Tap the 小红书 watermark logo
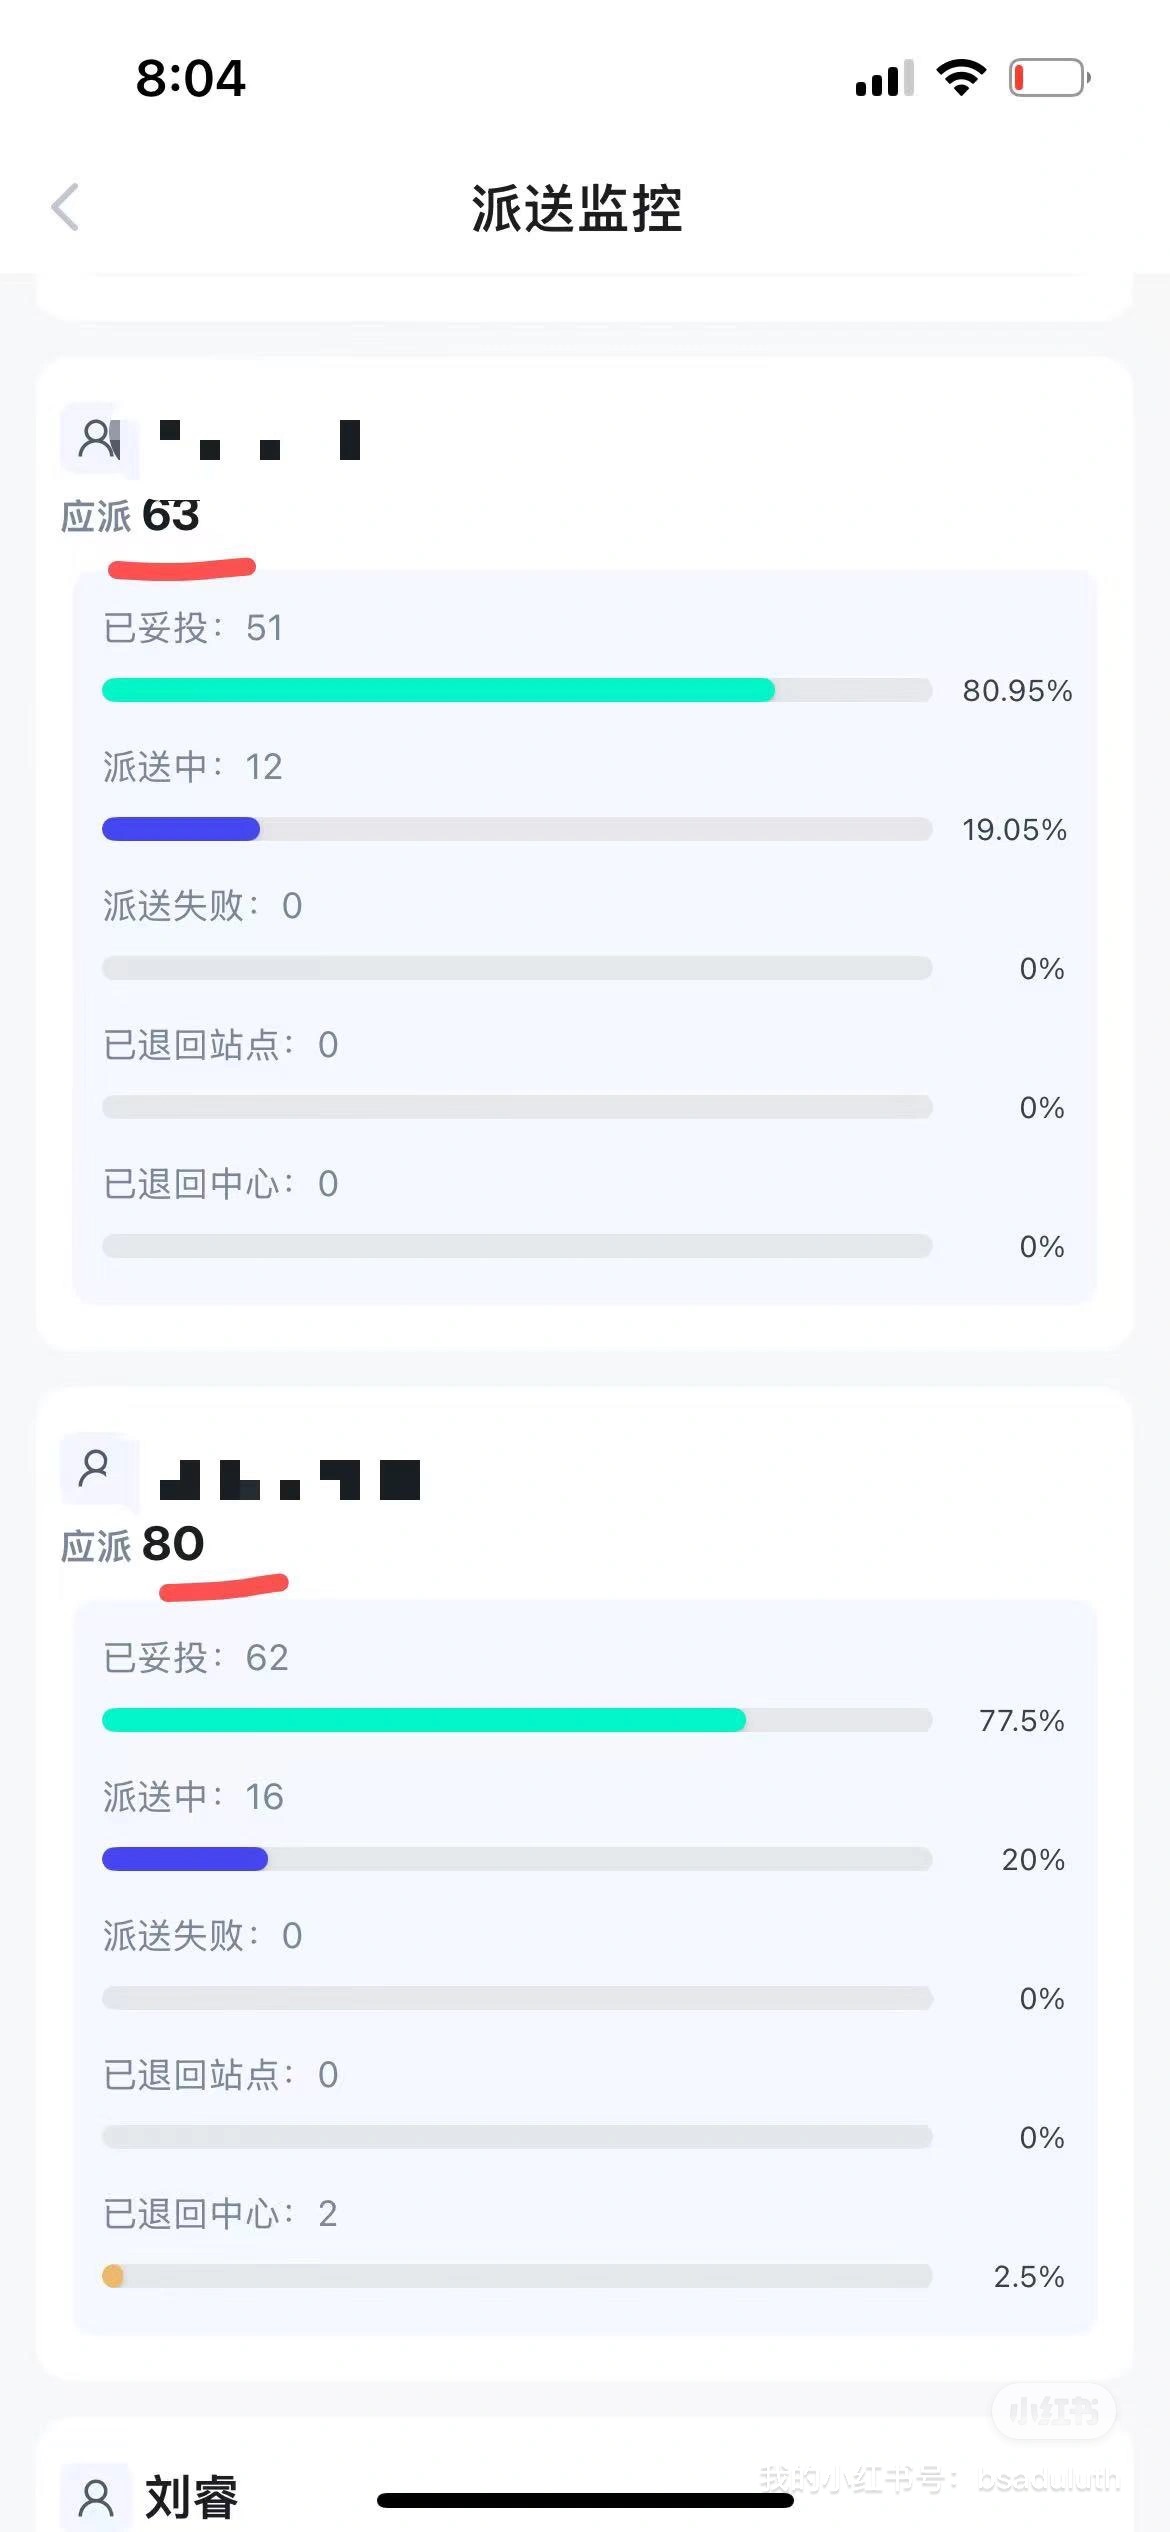This screenshot has width=1170, height=2532. point(1054,2411)
